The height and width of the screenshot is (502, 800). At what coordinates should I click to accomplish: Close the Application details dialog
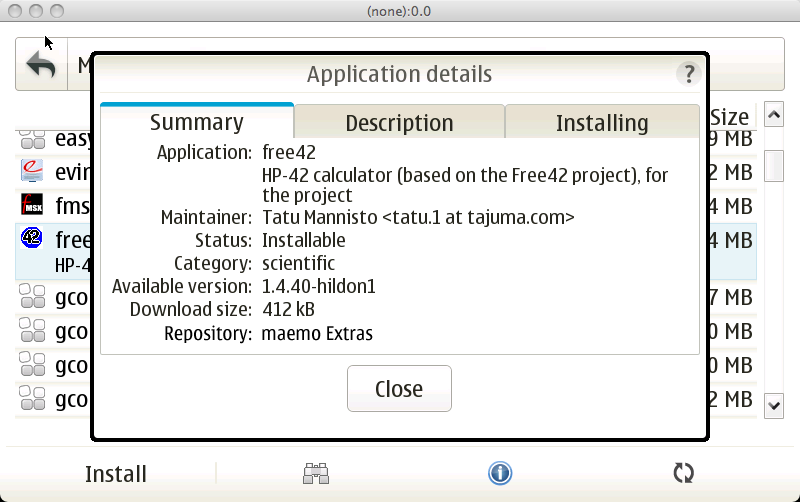point(399,389)
